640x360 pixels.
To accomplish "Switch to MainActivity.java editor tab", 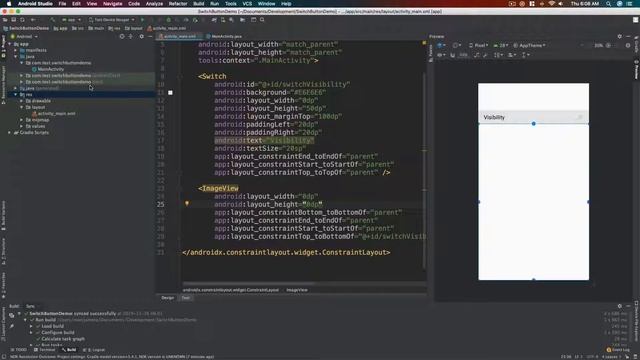I will point(224,36).
